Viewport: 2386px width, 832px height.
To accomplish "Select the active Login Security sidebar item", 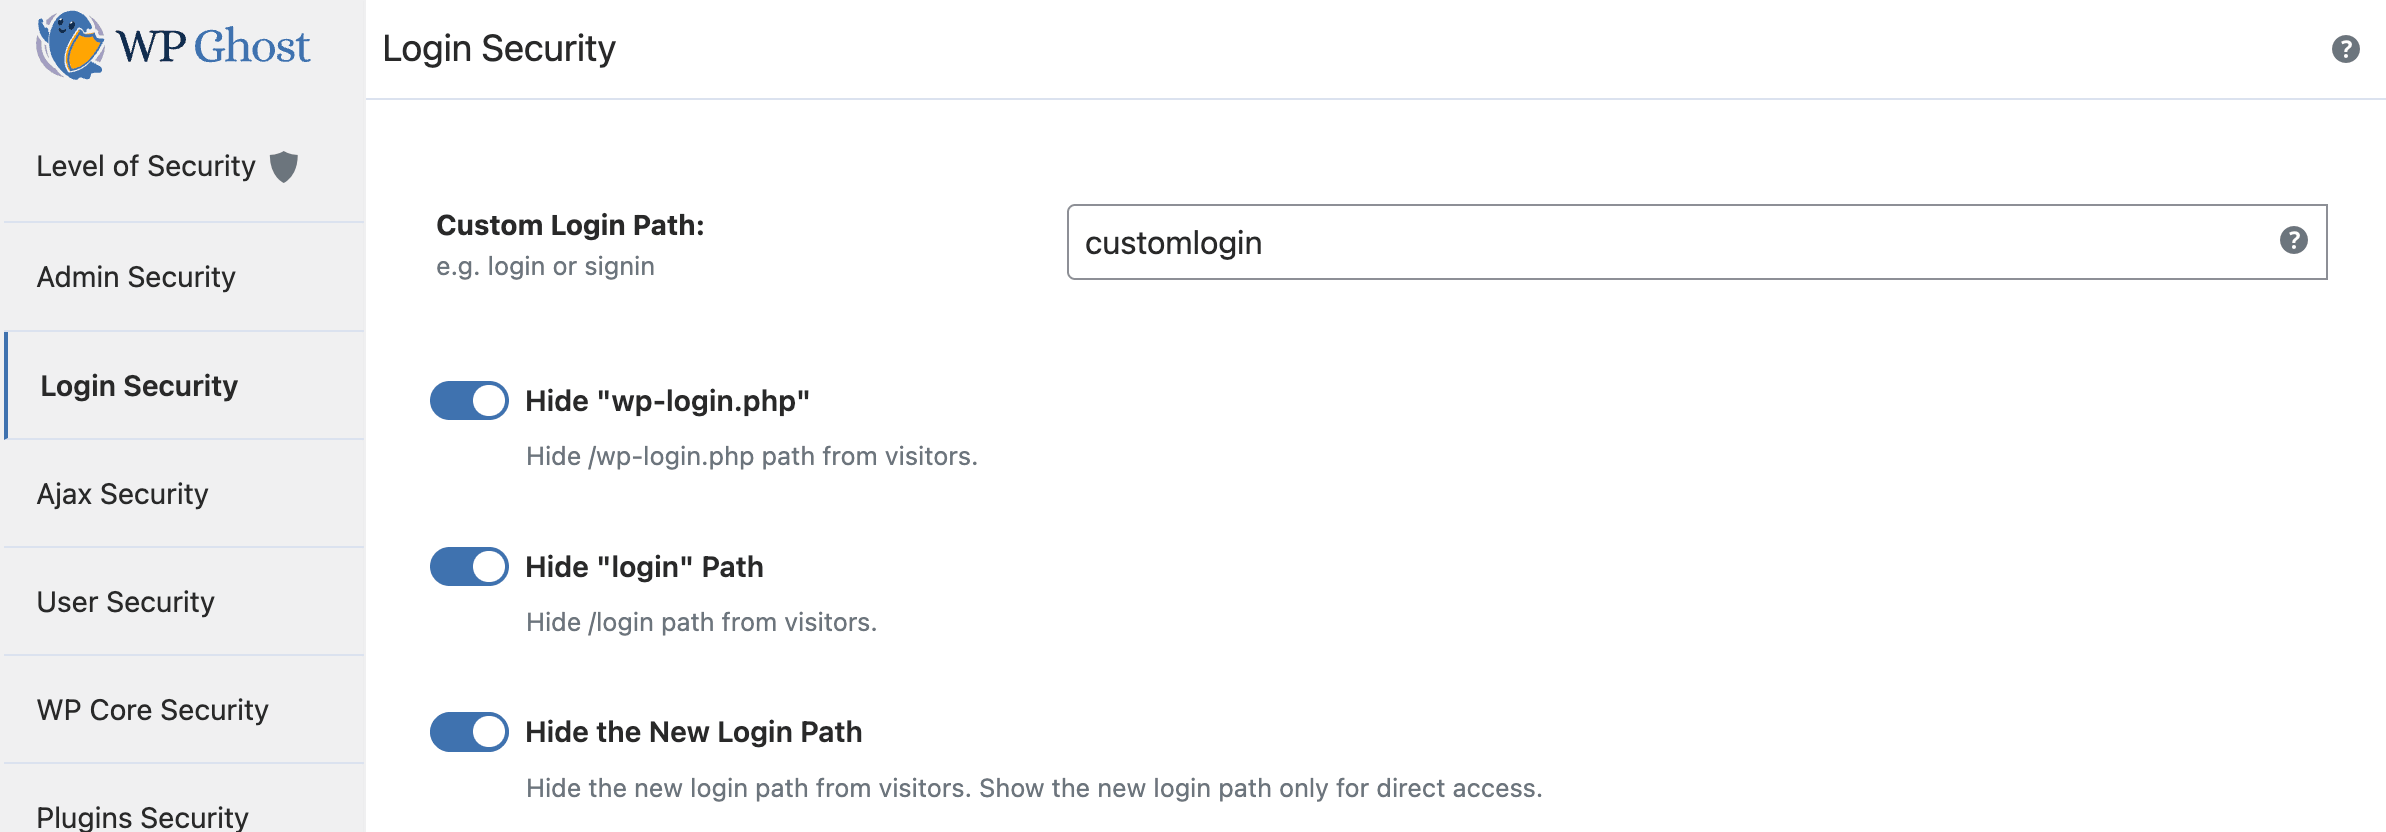I will pyautogui.click(x=141, y=385).
